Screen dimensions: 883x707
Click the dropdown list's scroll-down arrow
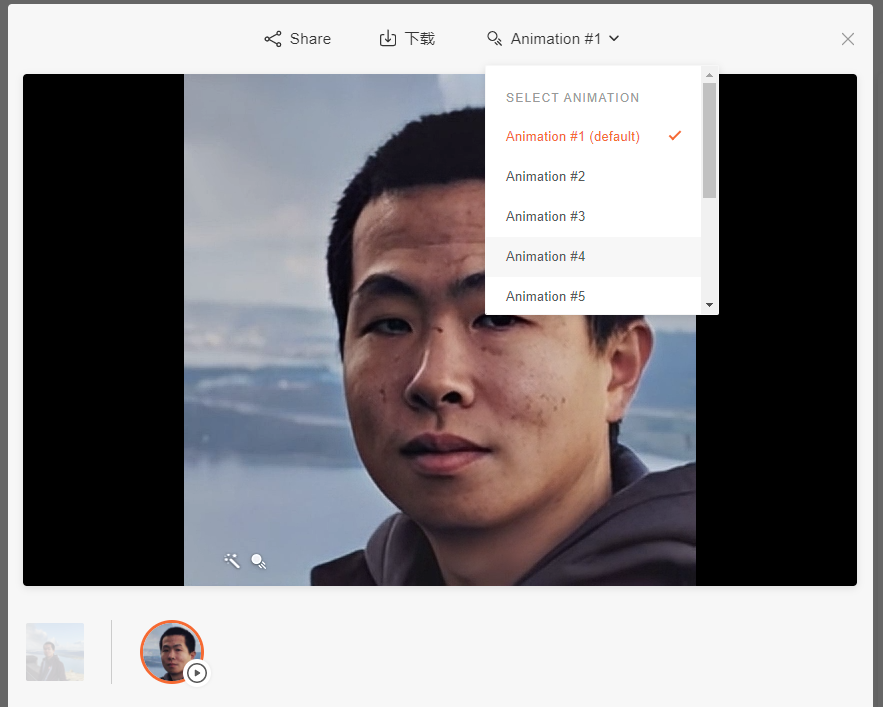point(709,305)
